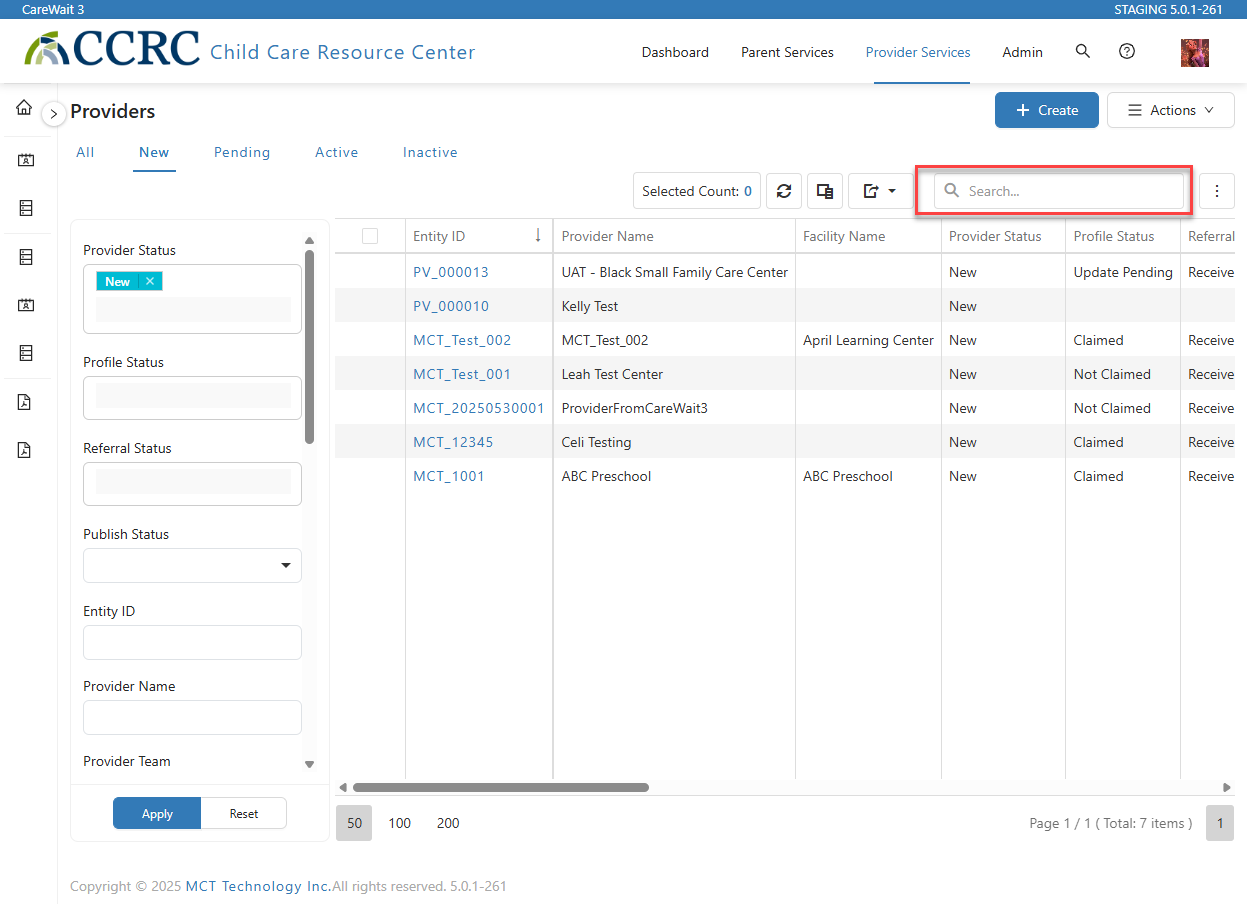The width and height of the screenshot is (1247, 904).
Task: Click the CCRC logo
Action: 113,49
